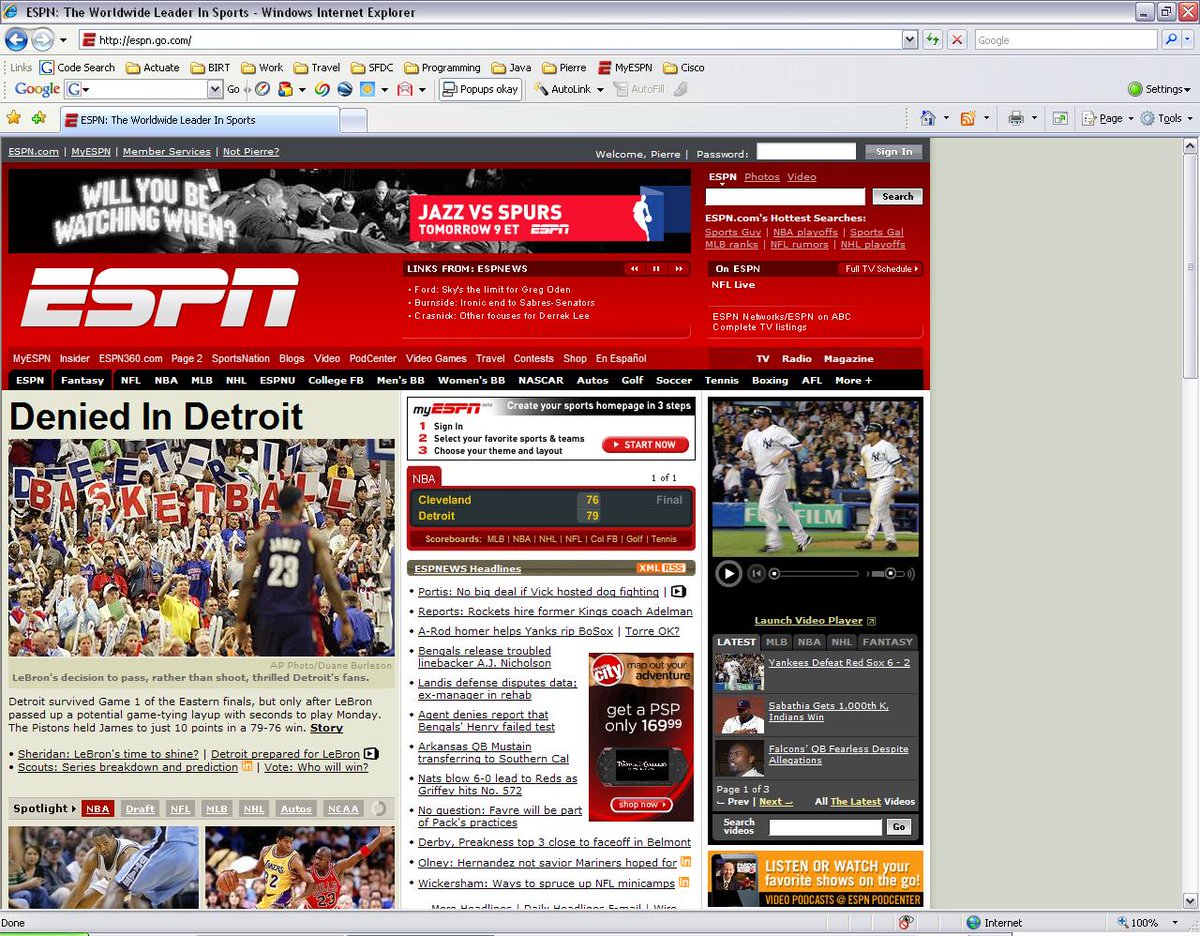Image resolution: width=1200 pixels, height=936 pixels.
Task: Click the green Settings indicator in Google toolbar
Action: click(1135, 89)
